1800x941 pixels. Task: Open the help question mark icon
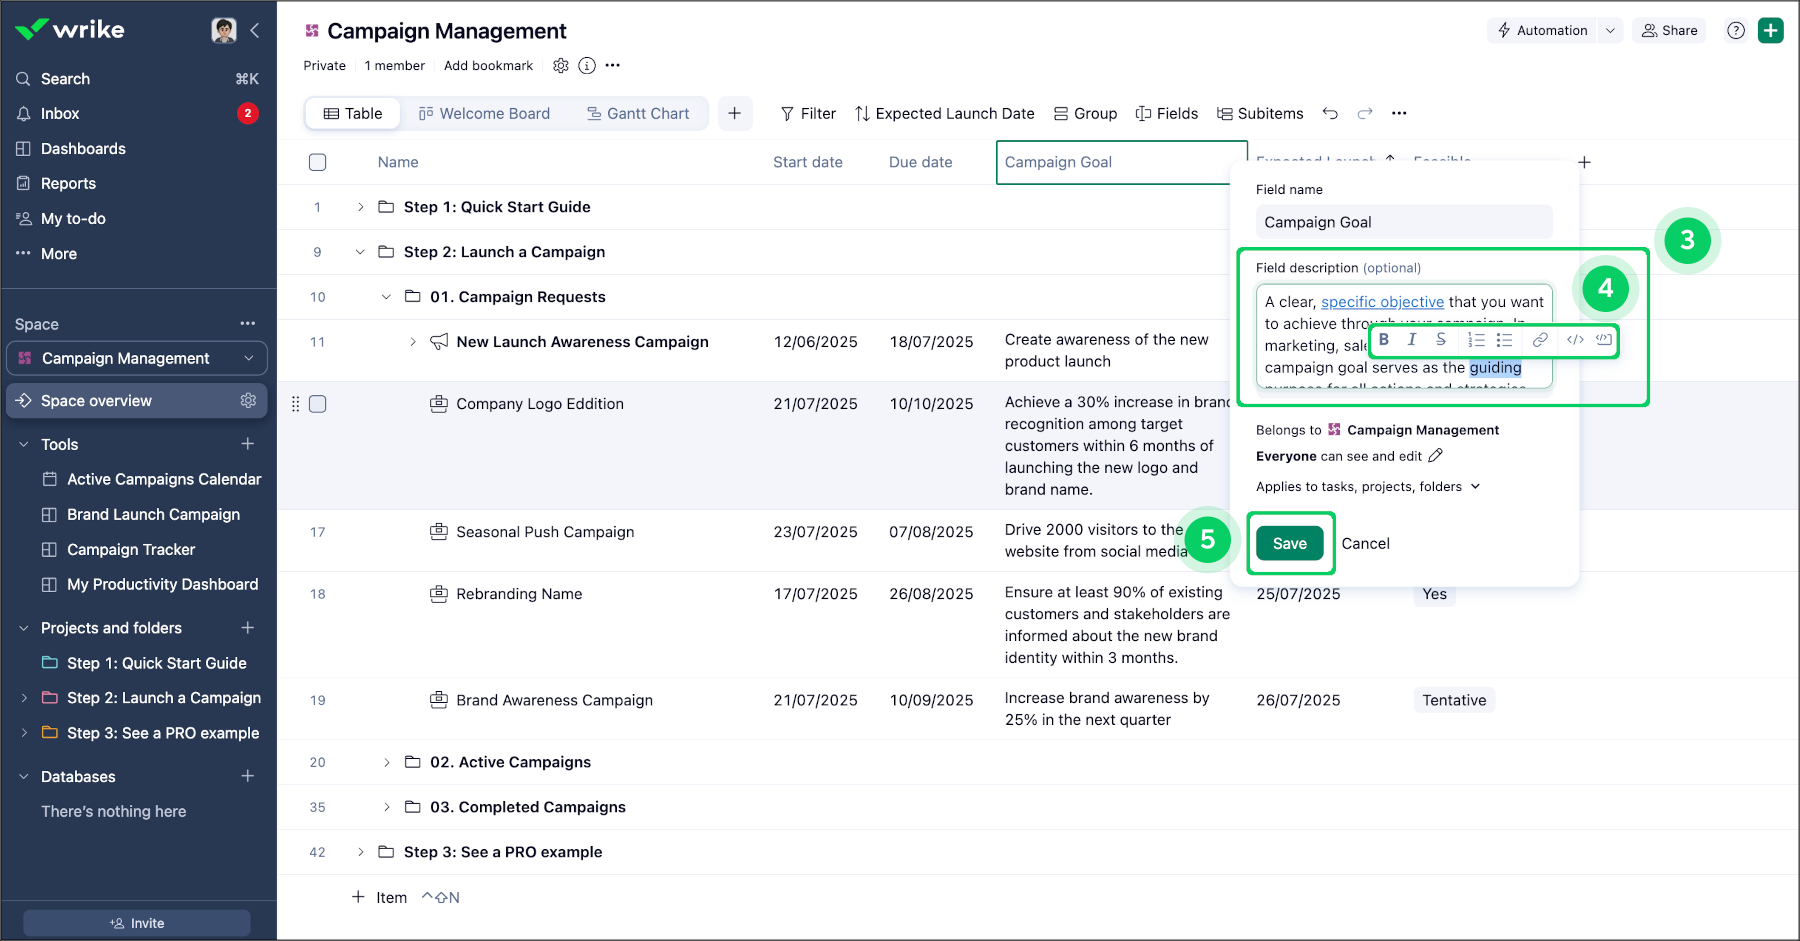pos(1736,31)
